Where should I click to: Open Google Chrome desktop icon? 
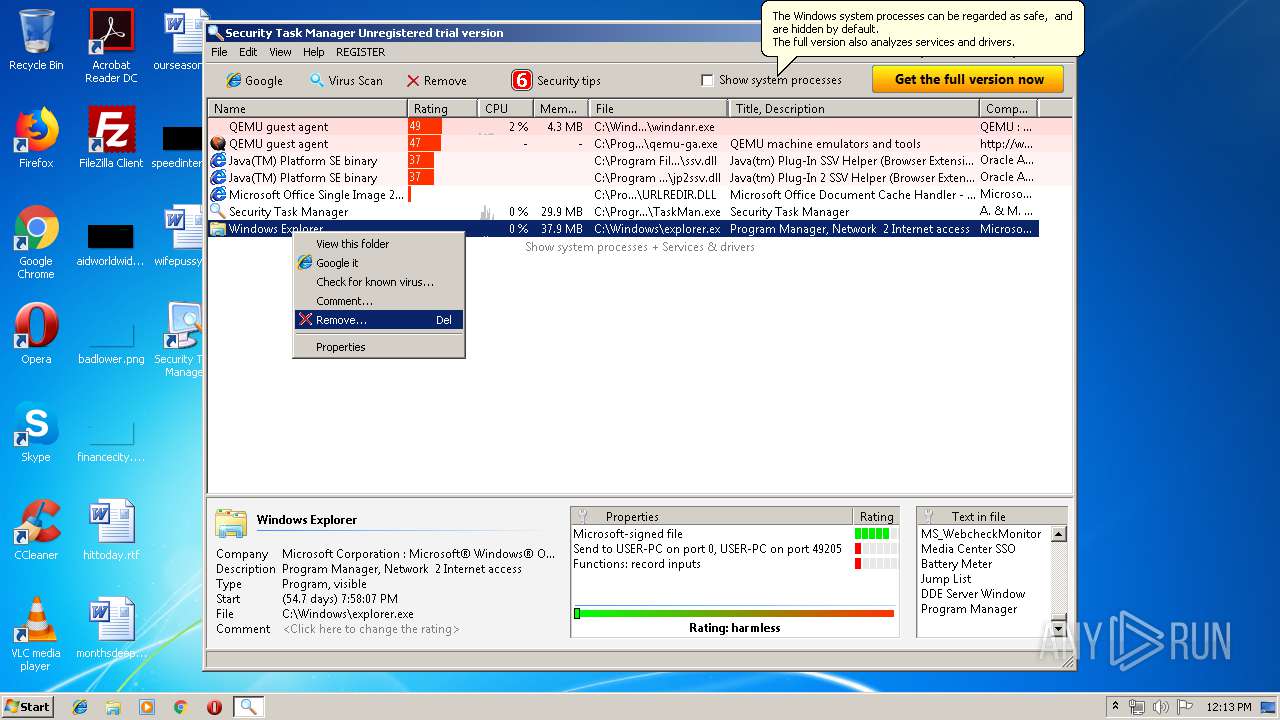pyautogui.click(x=36, y=242)
